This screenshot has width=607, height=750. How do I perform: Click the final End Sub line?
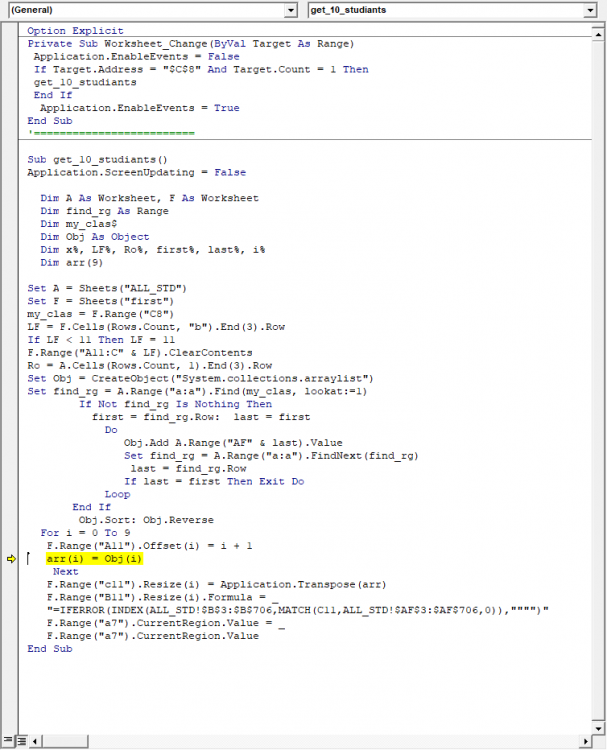[50, 649]
